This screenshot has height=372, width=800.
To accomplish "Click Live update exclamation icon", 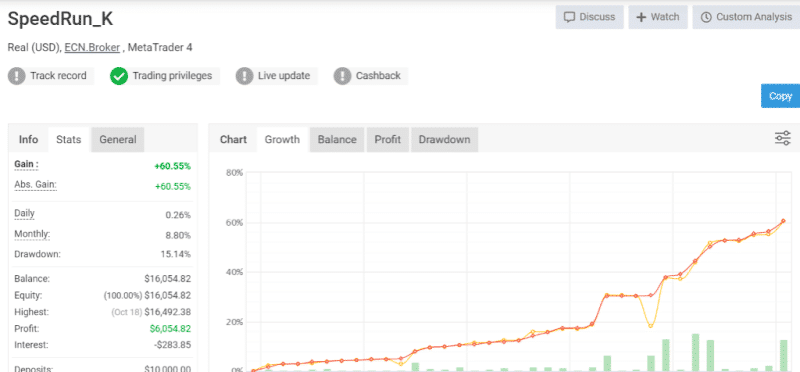I will (x=244, y=77).
